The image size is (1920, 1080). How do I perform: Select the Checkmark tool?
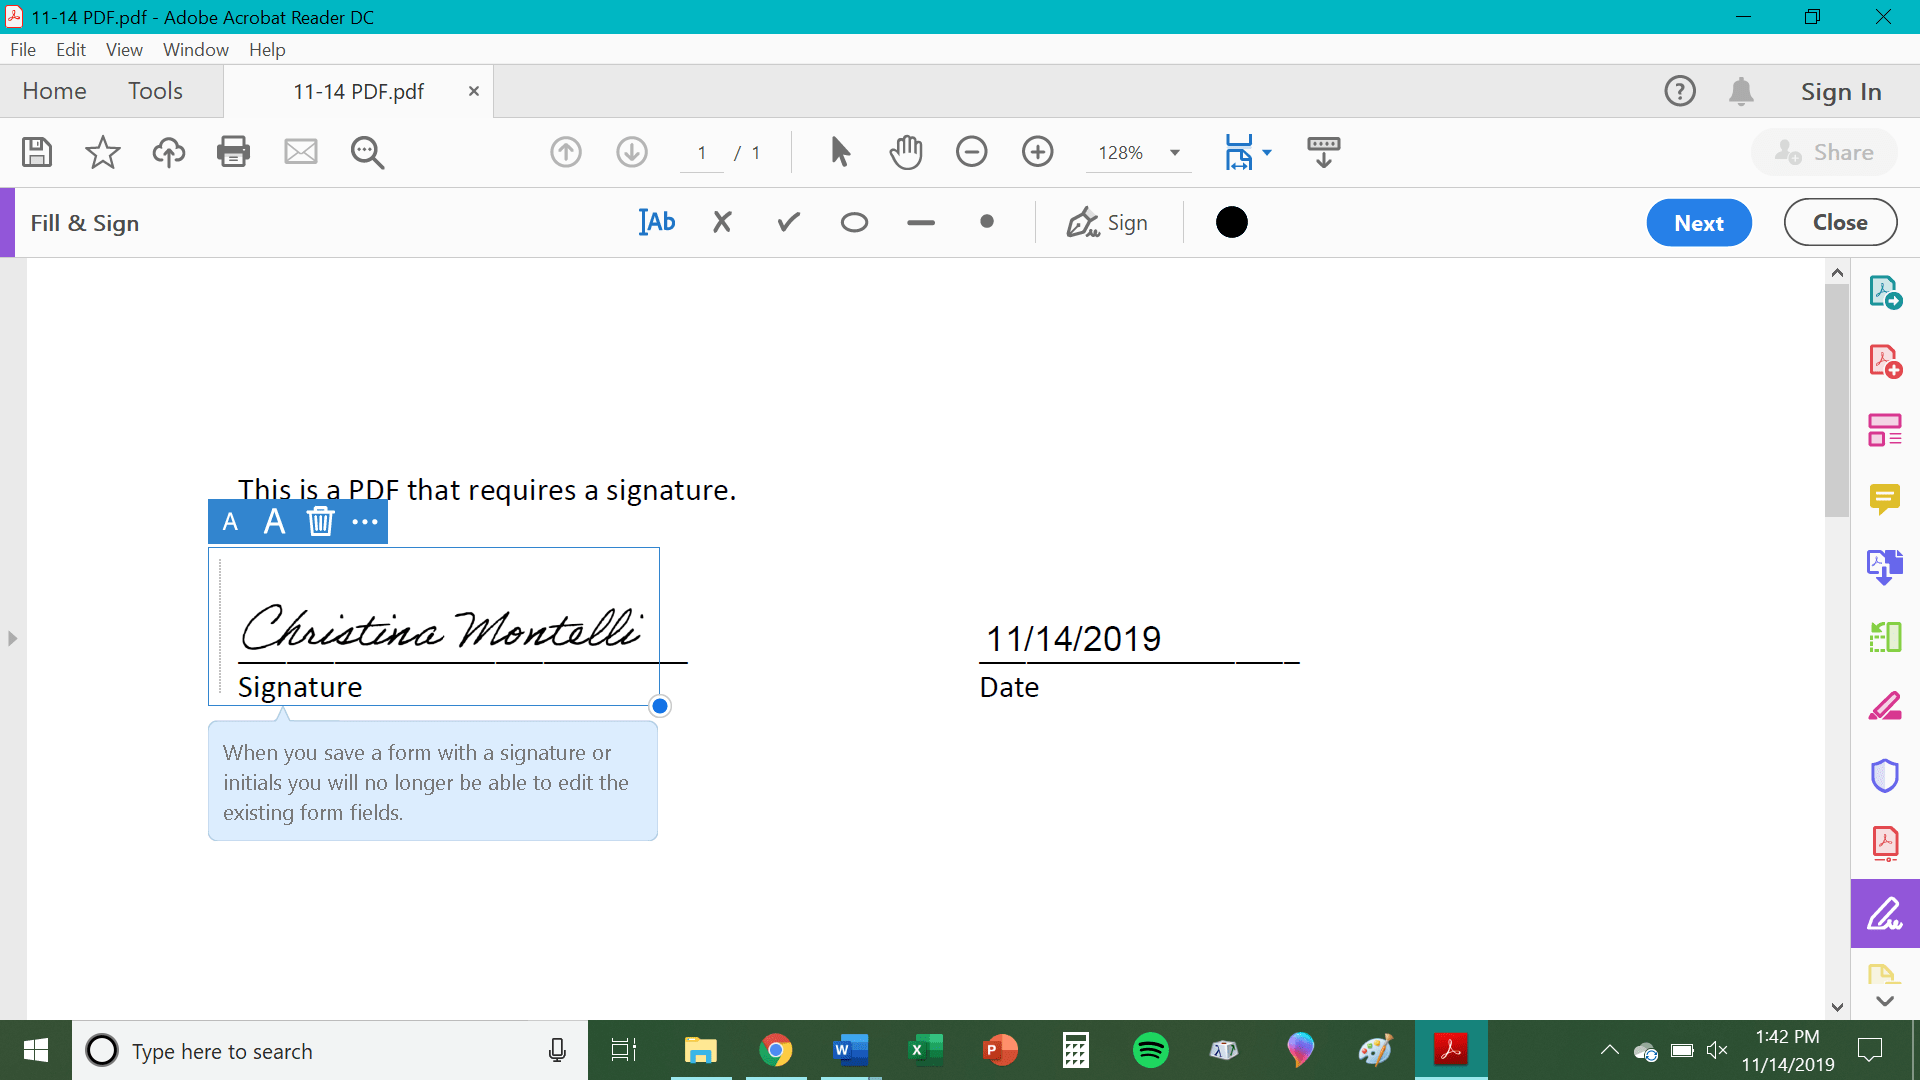[x=789, y=222]
